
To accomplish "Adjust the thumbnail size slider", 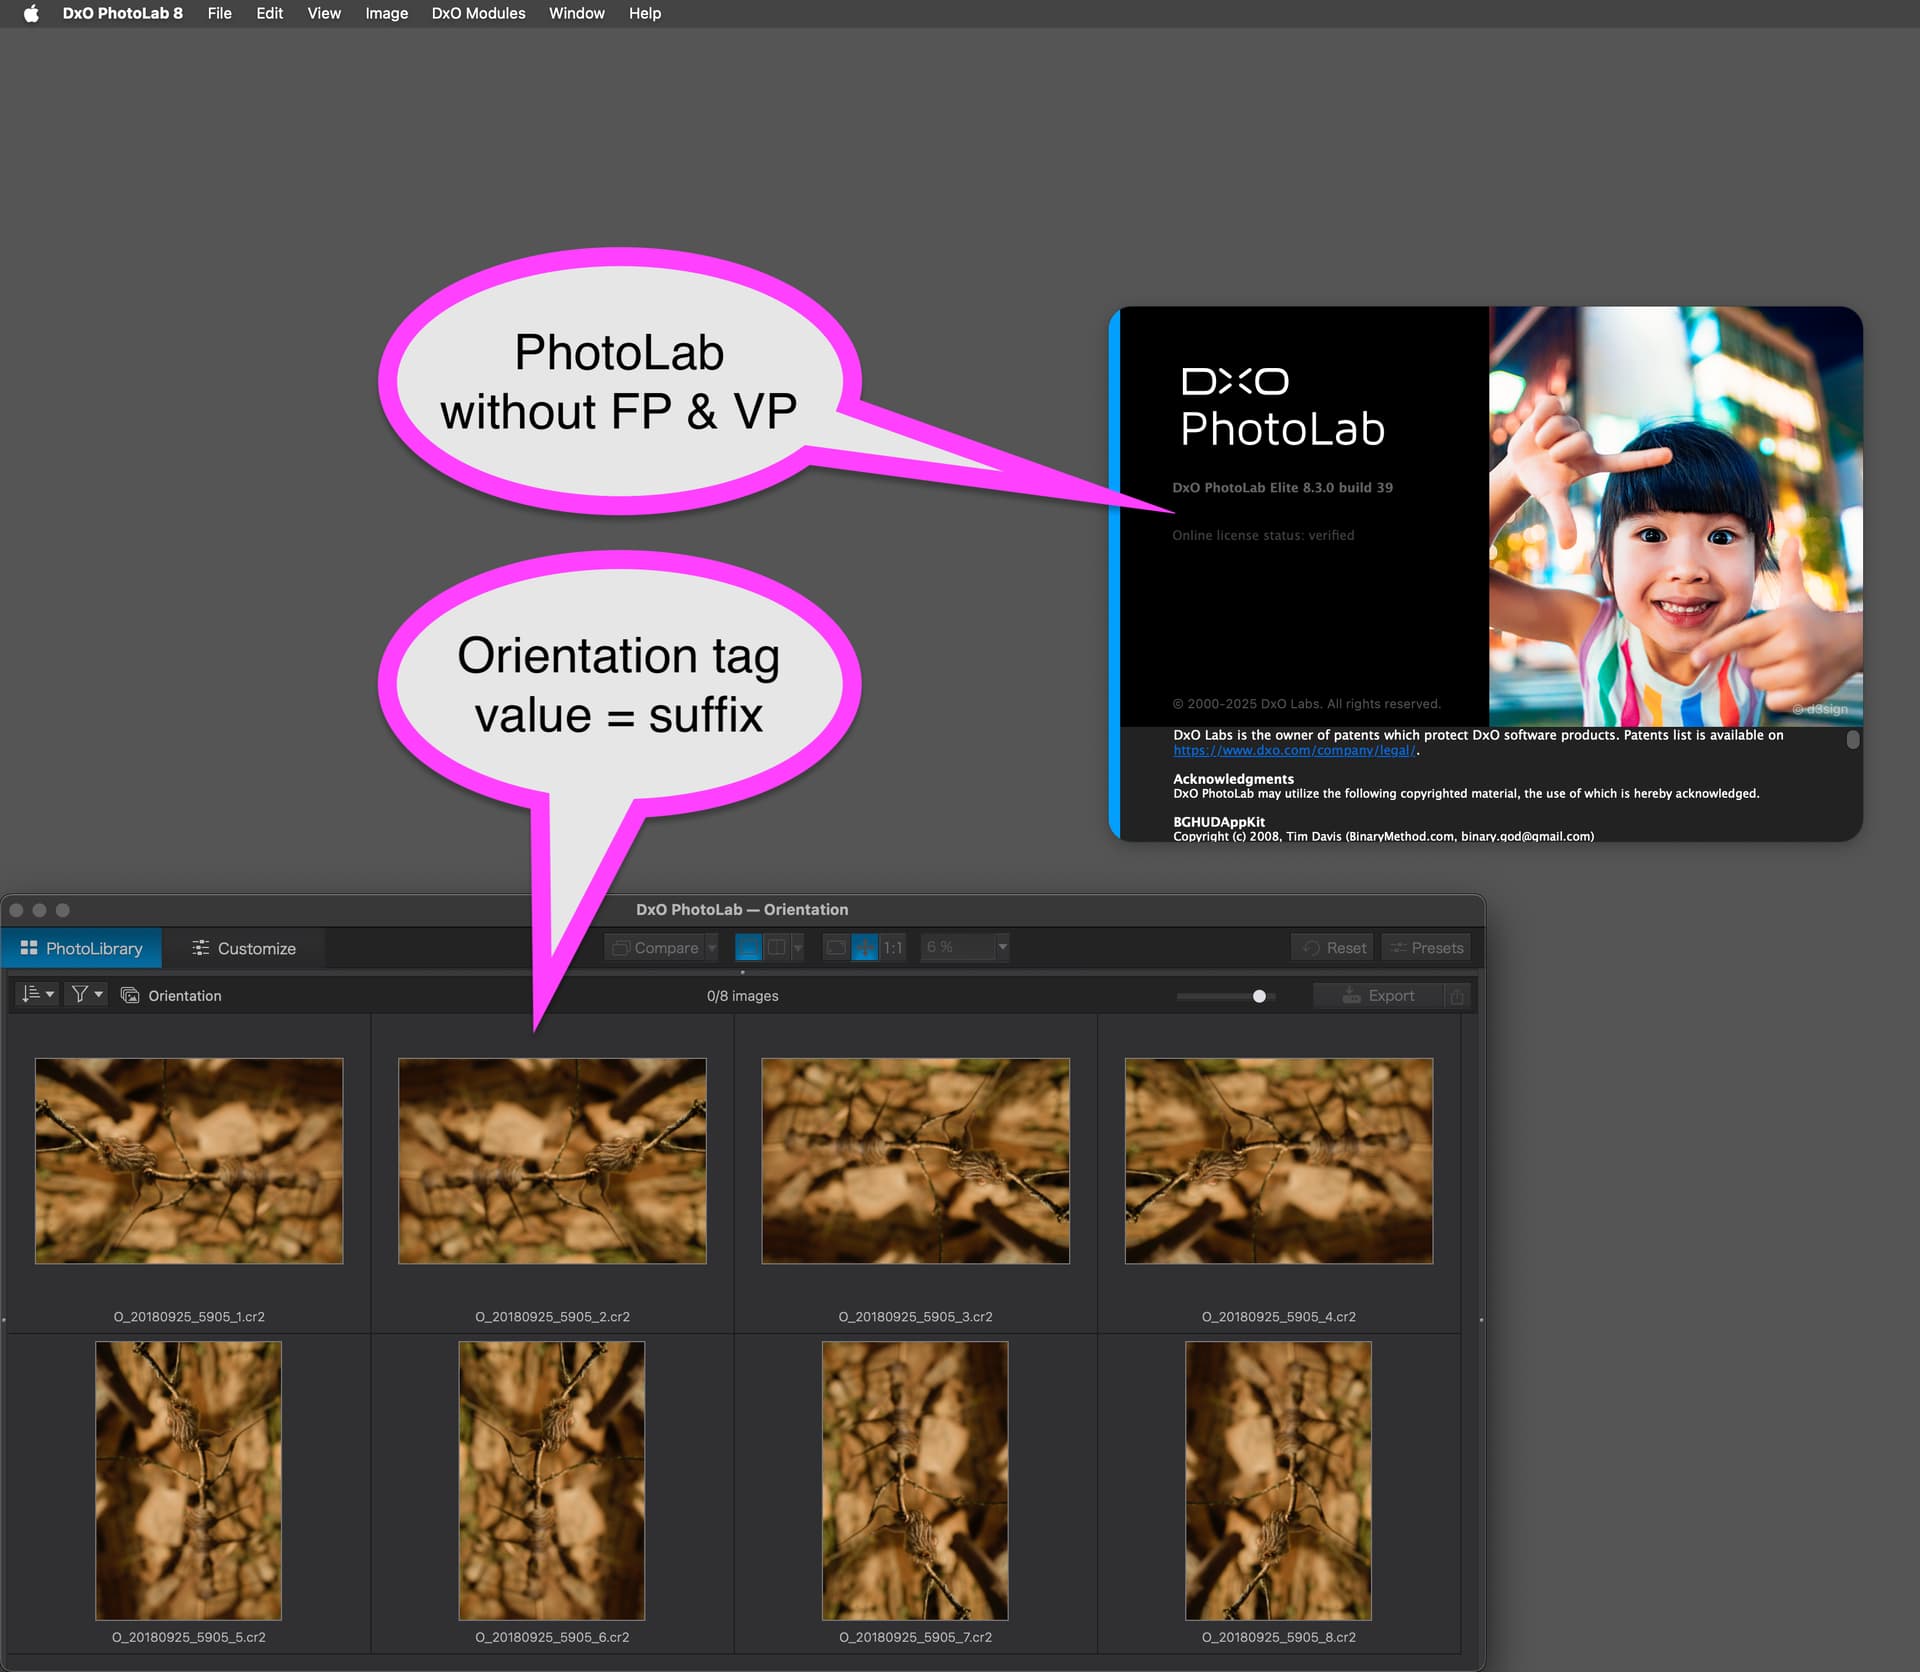I will [x=1259, y=996].
